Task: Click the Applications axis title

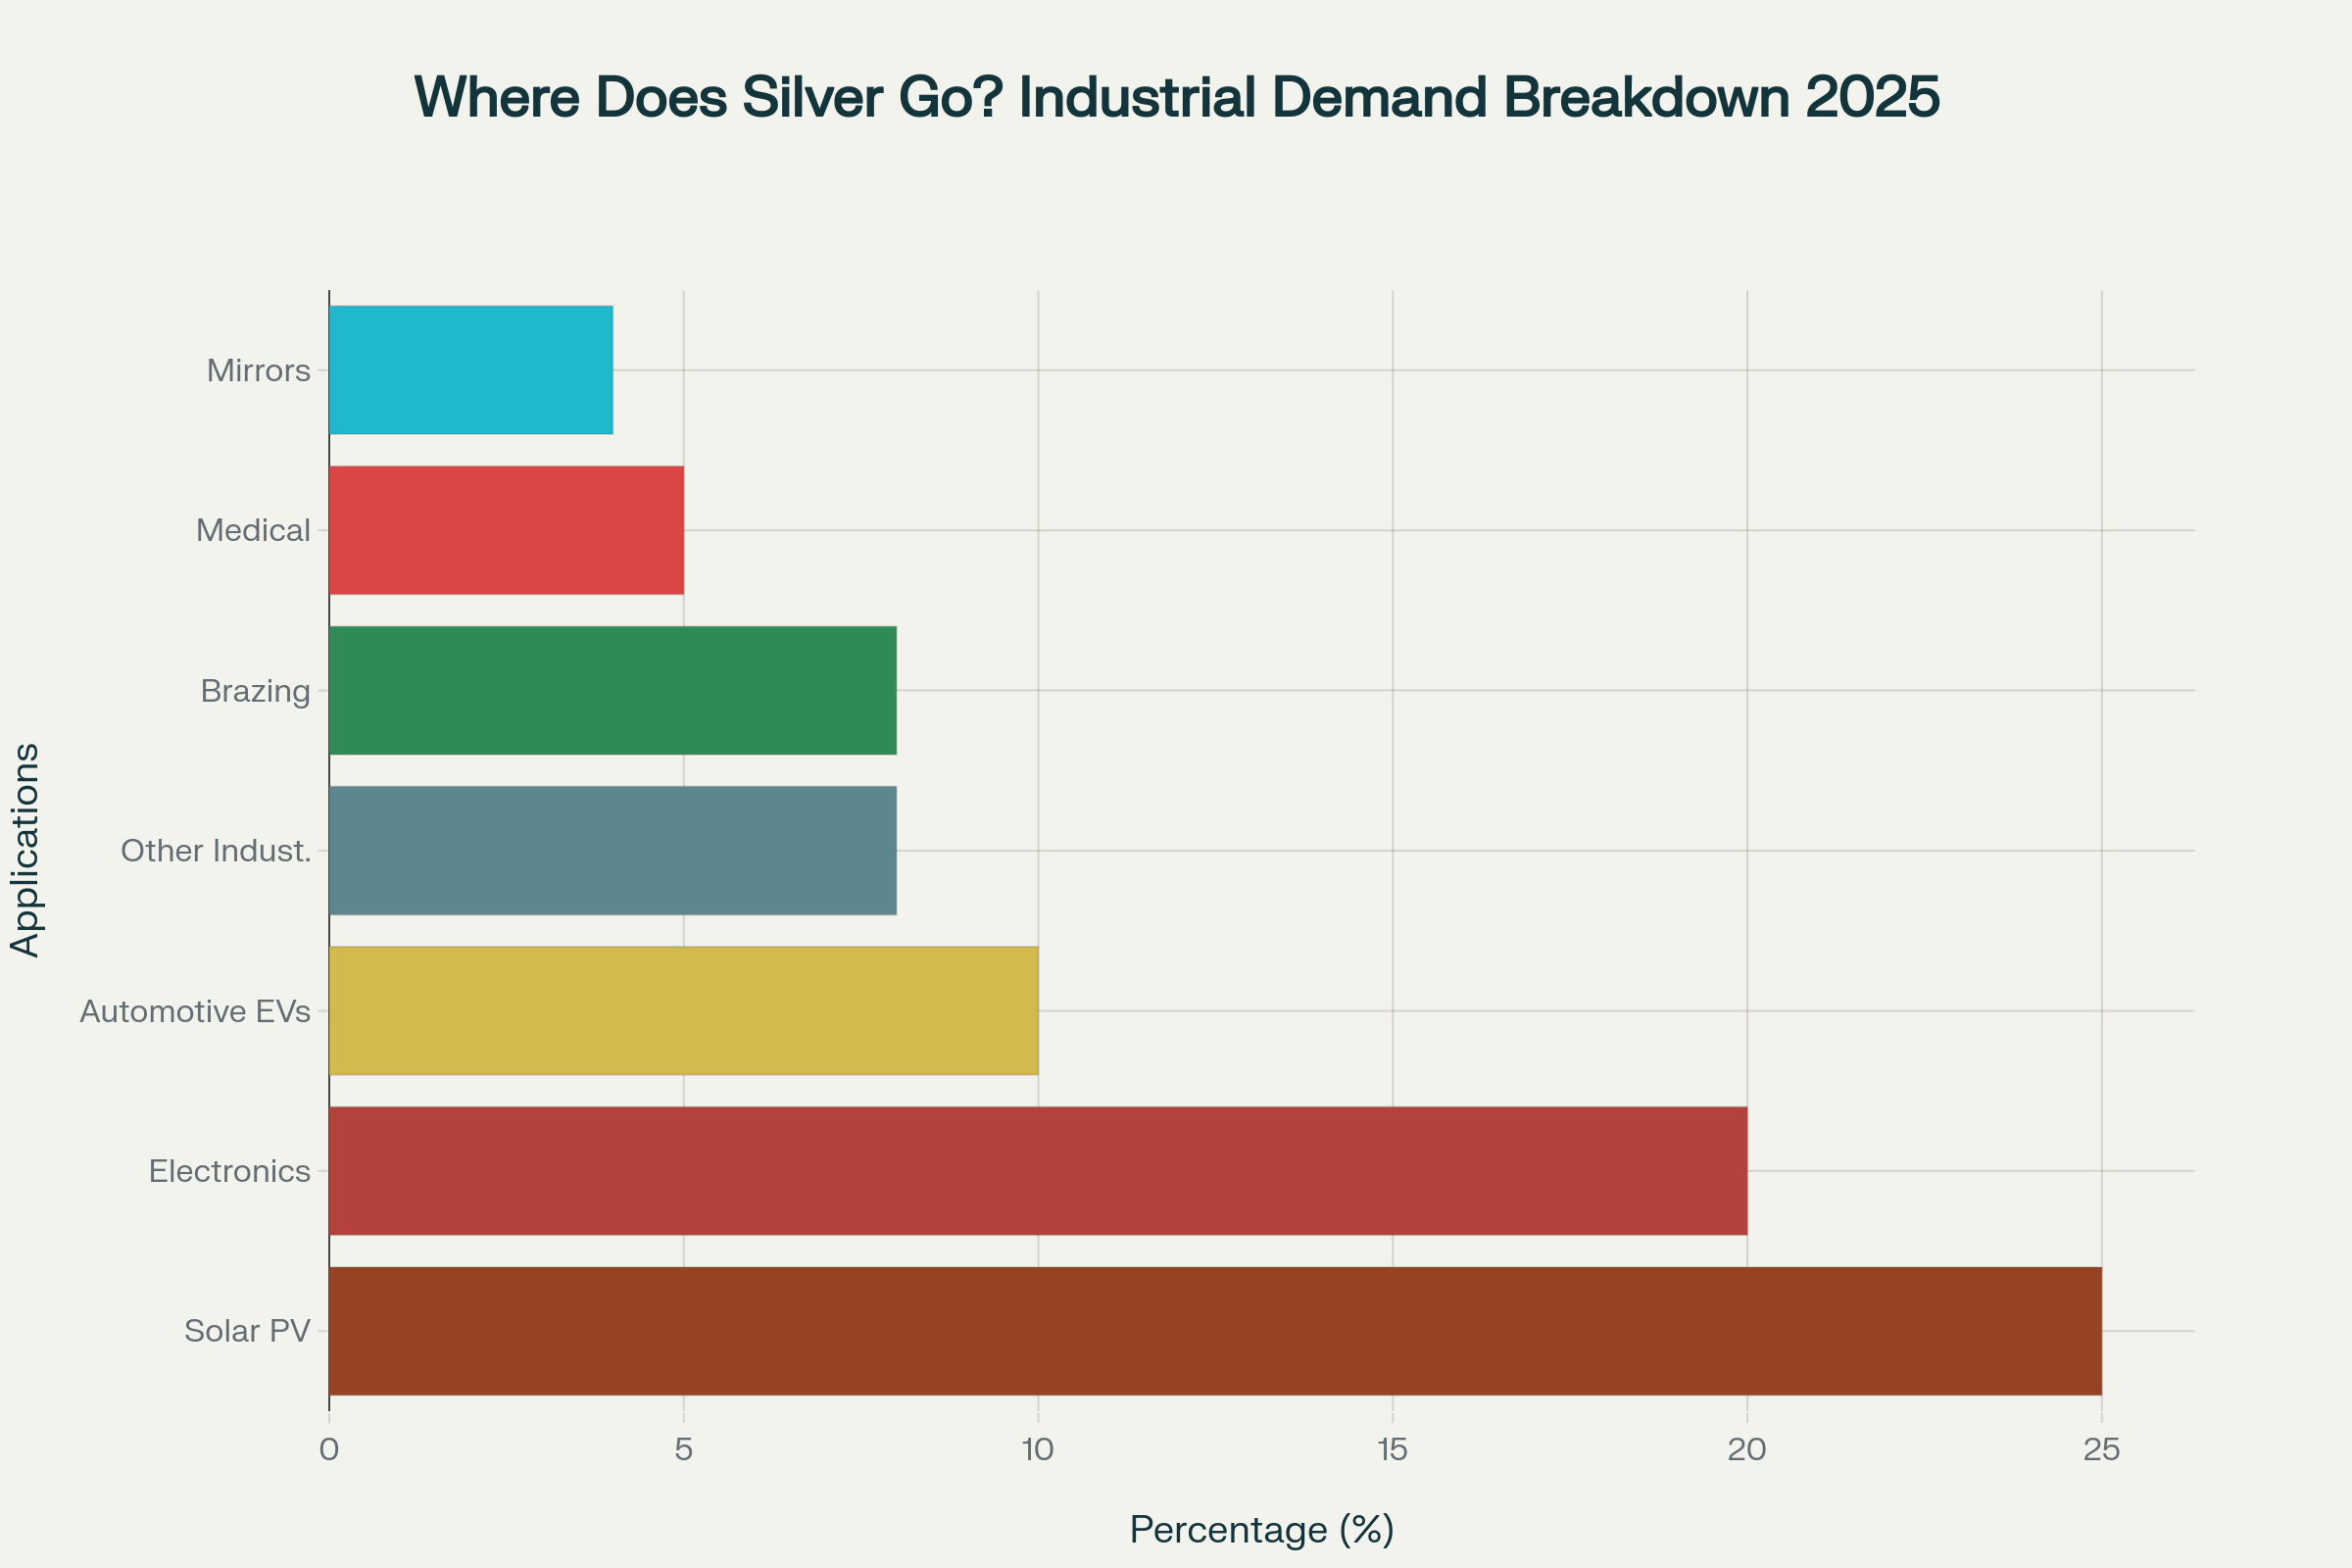Action: point(25,850)
